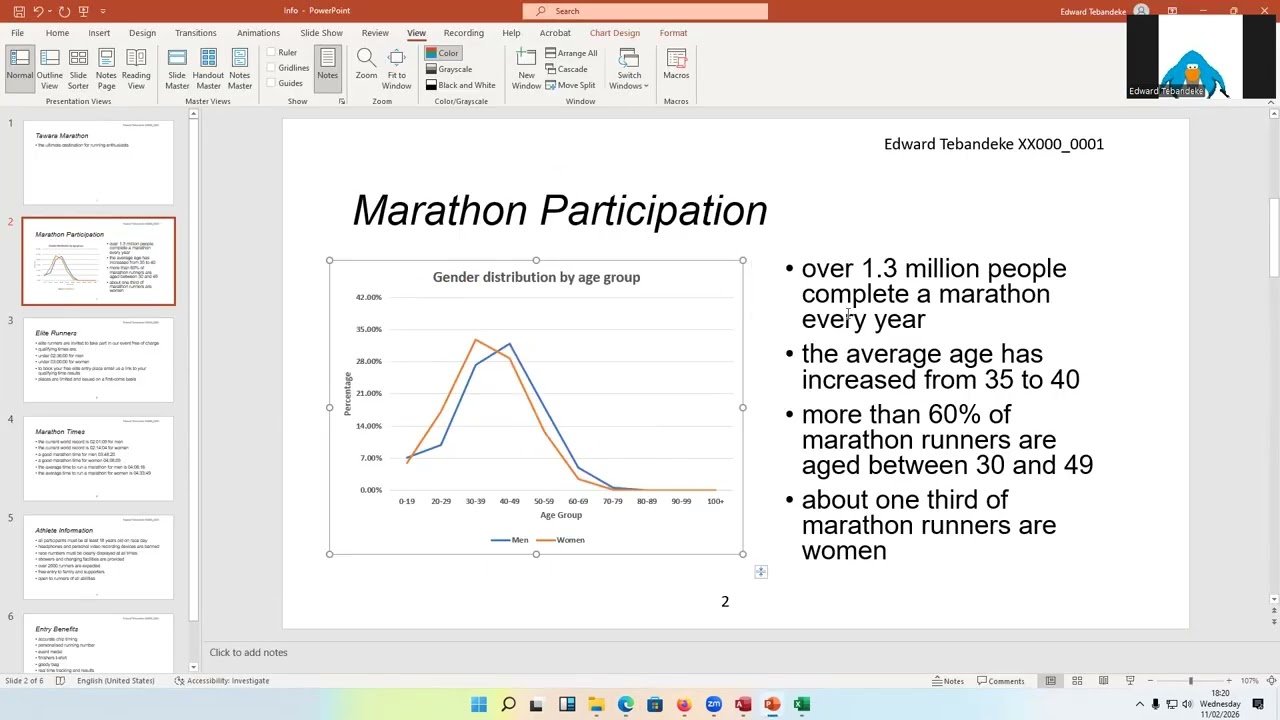Click the chart title Gender distribution by age group
This screenshot has height=720, width=1280.
coord(536,277)
